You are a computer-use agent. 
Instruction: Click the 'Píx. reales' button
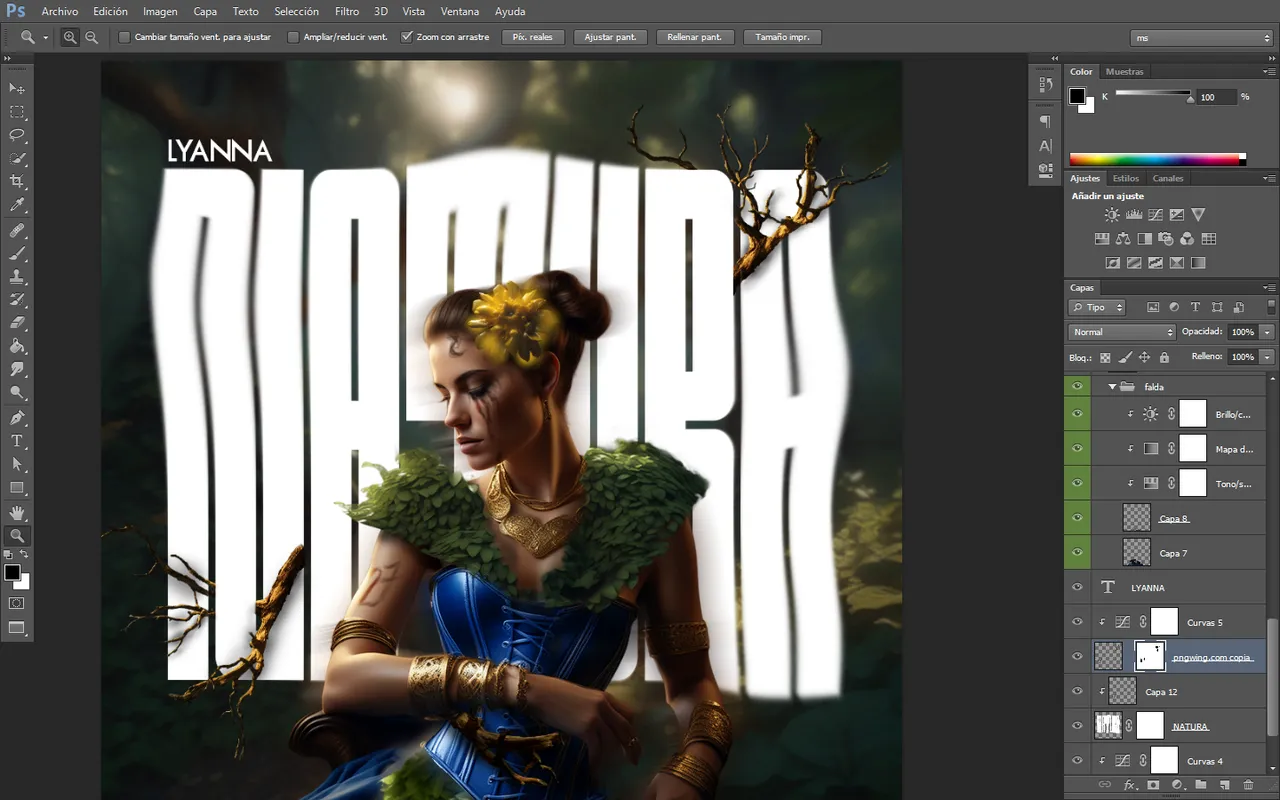[x=532, y=37]
